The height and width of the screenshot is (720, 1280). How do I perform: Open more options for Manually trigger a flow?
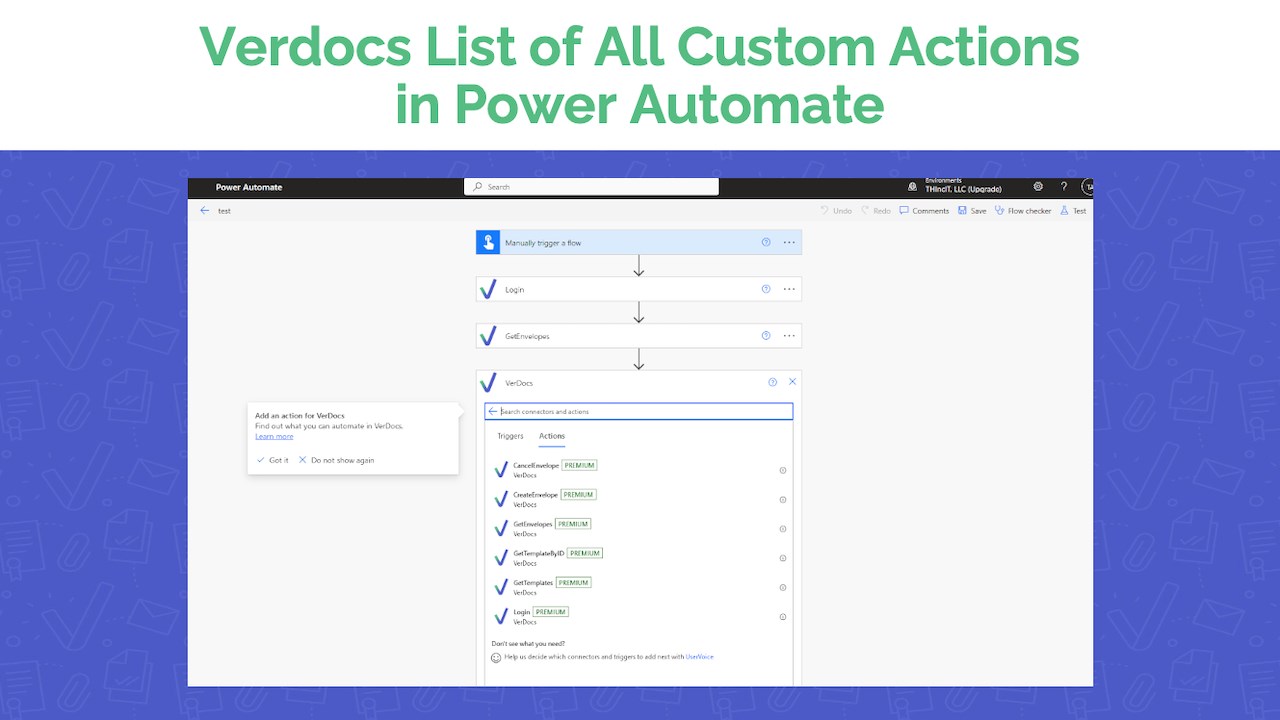[789, 242]
